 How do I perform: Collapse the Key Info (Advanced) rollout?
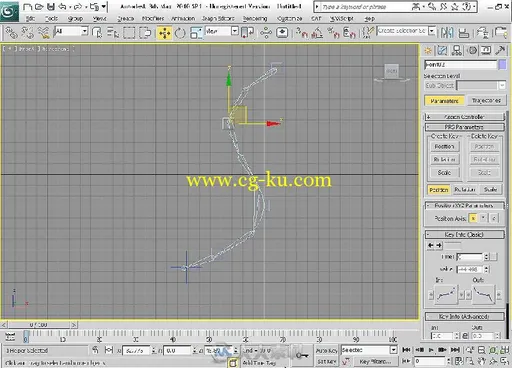464,316
